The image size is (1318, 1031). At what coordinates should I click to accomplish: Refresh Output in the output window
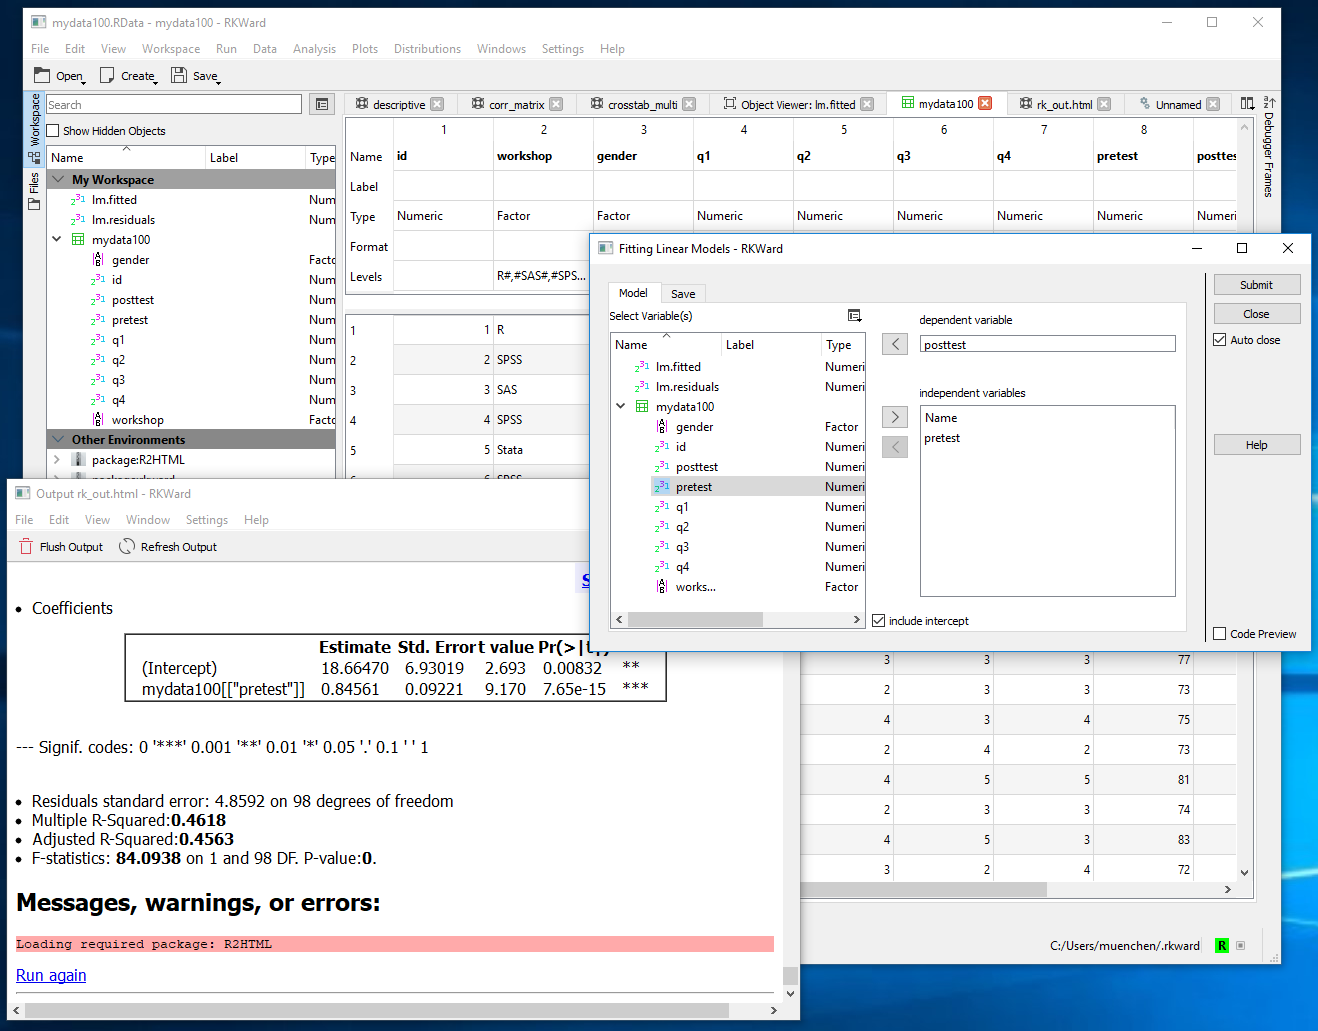point(167,546)
